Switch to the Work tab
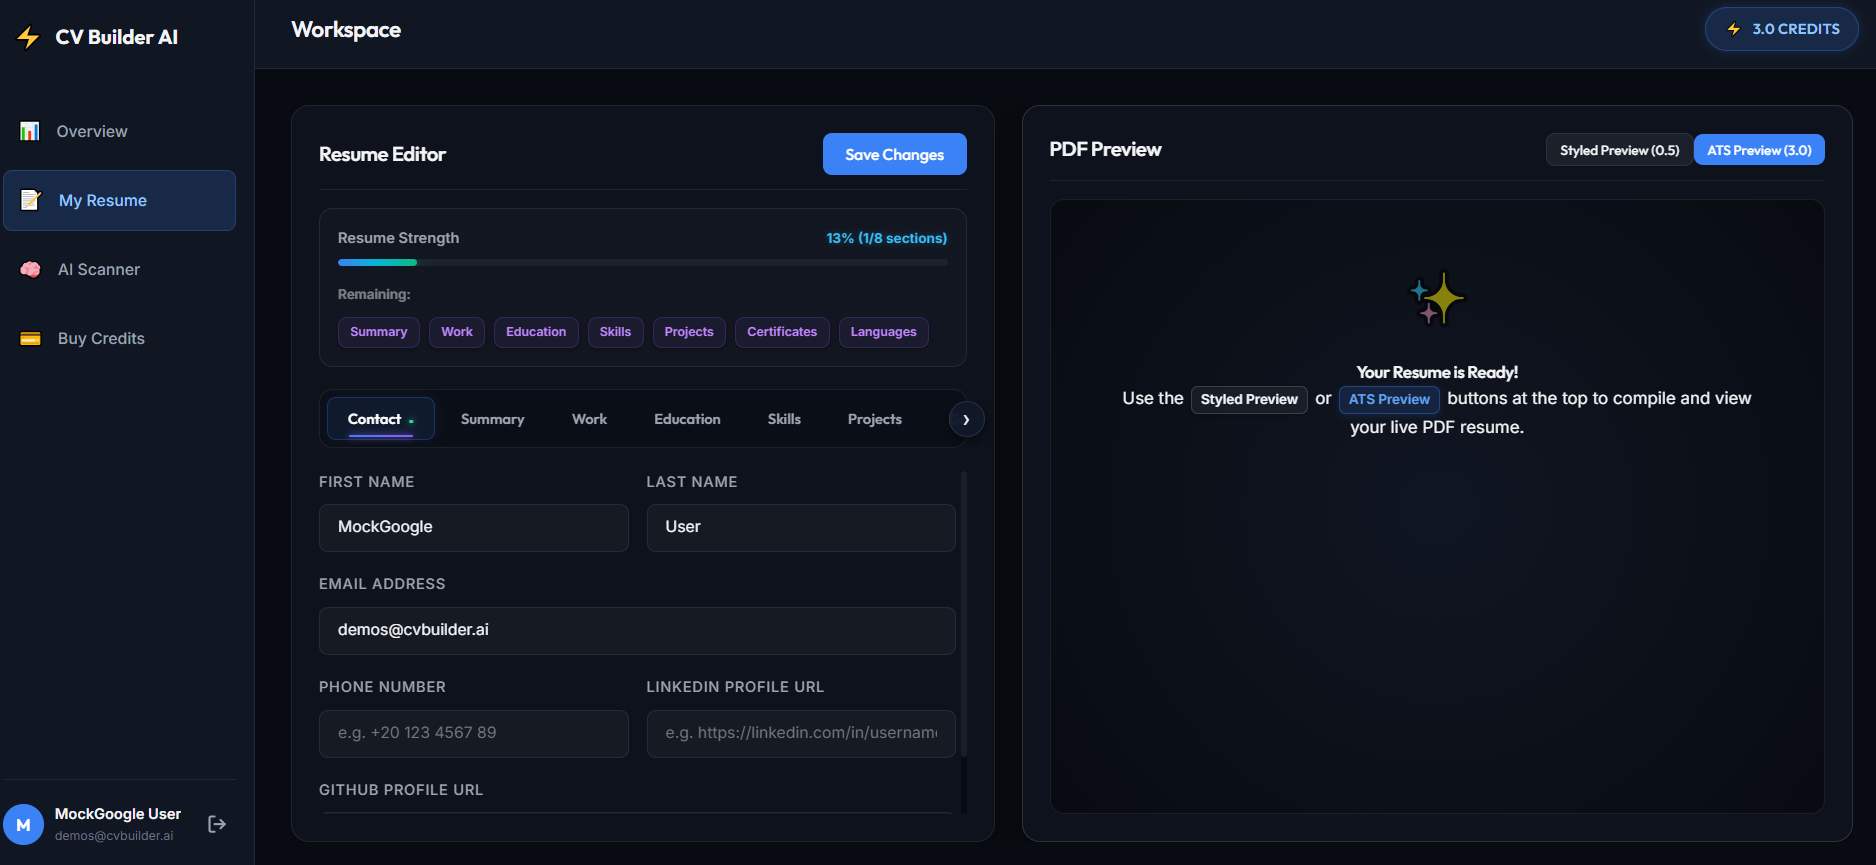 589,419
